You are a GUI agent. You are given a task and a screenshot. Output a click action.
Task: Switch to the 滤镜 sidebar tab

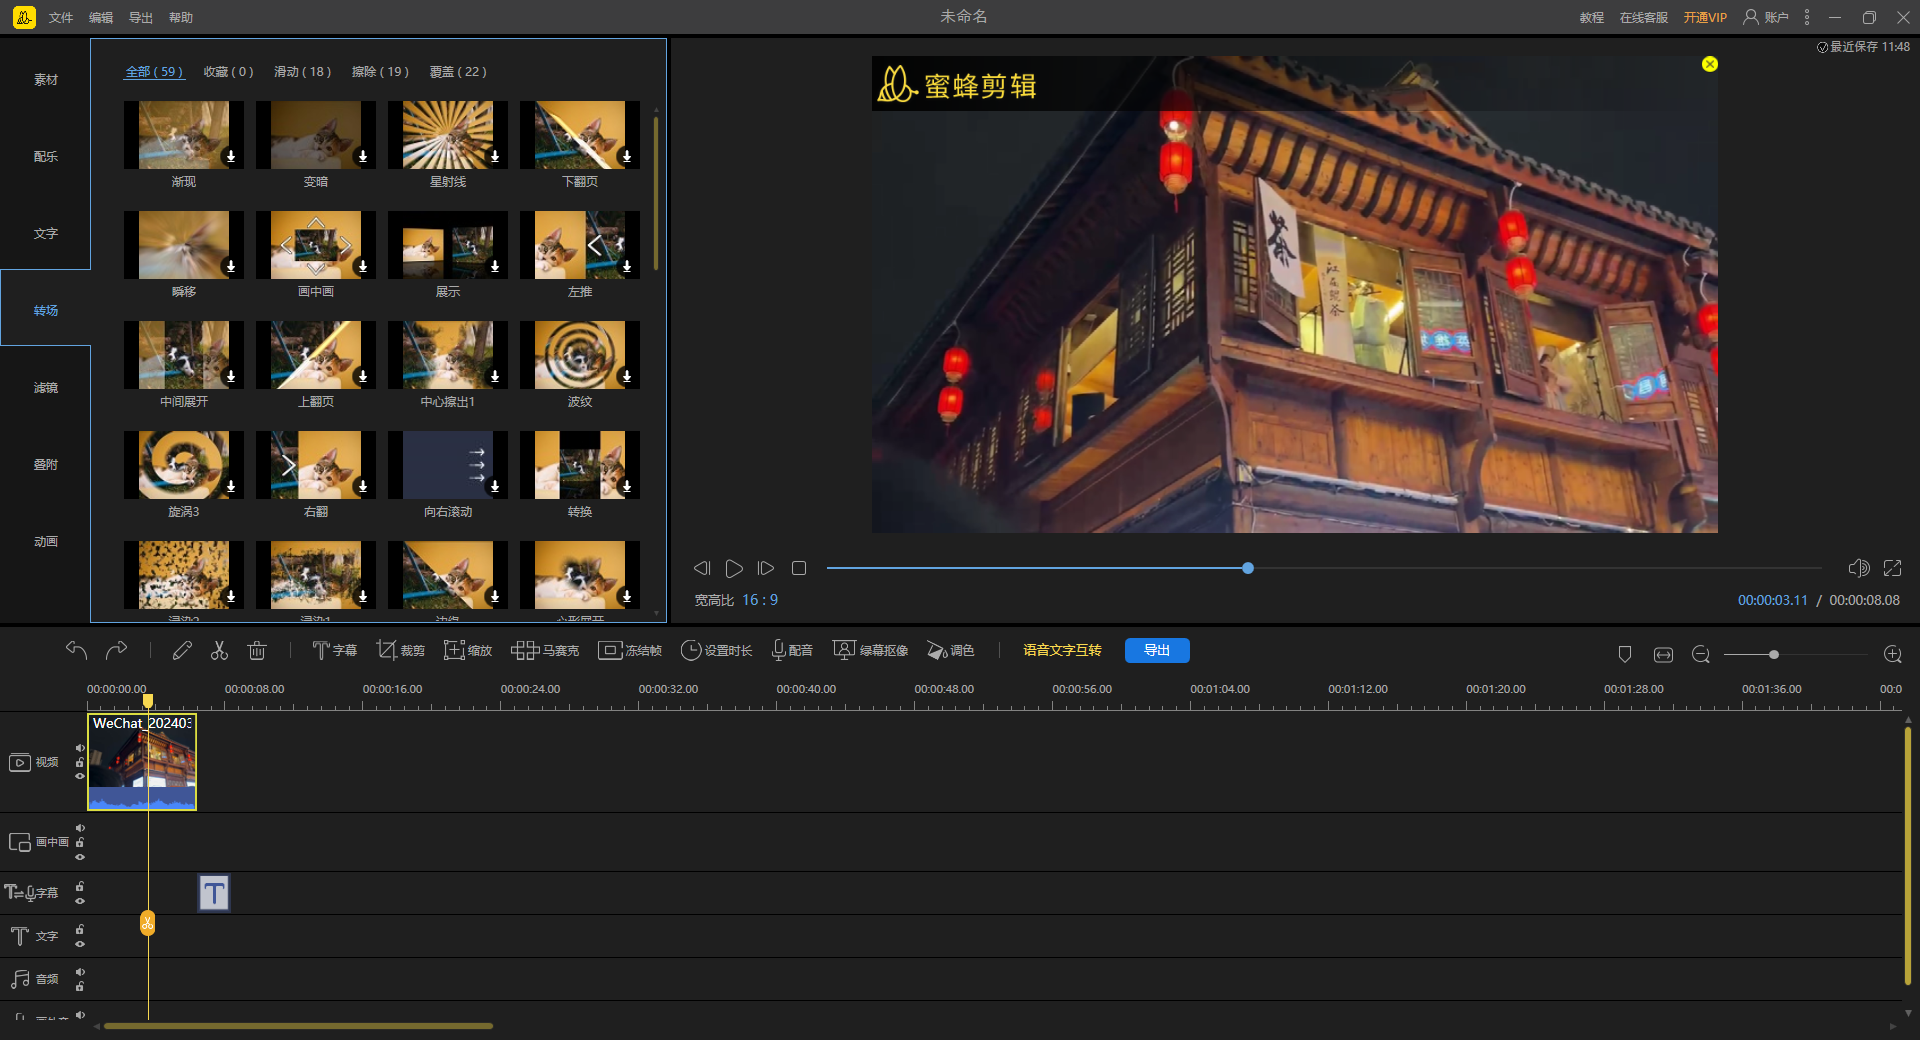click(x=46, y=388)
